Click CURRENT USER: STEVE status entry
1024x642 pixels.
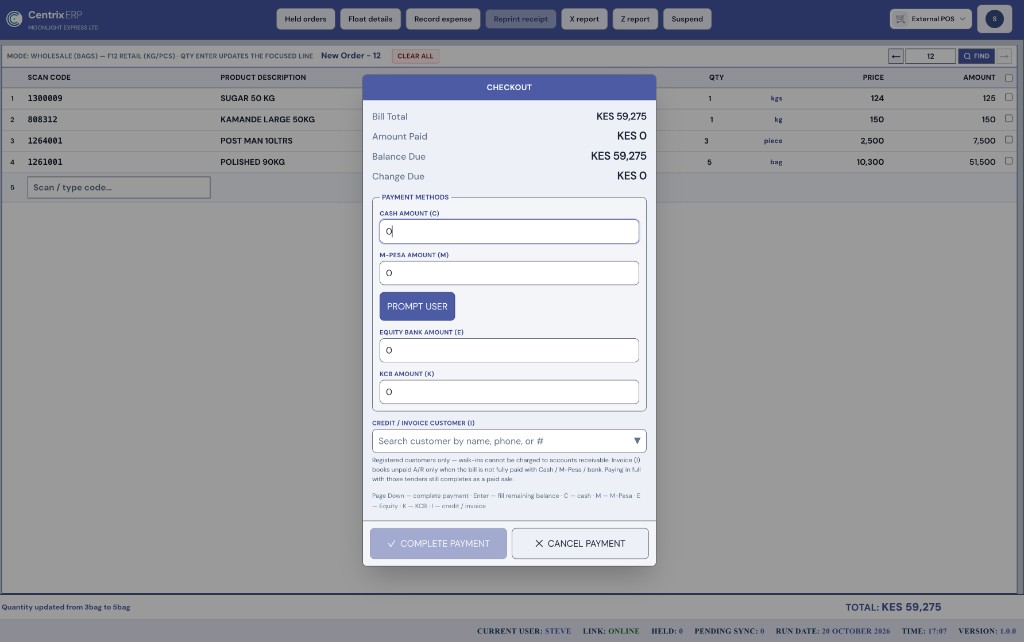coord(524,631)
